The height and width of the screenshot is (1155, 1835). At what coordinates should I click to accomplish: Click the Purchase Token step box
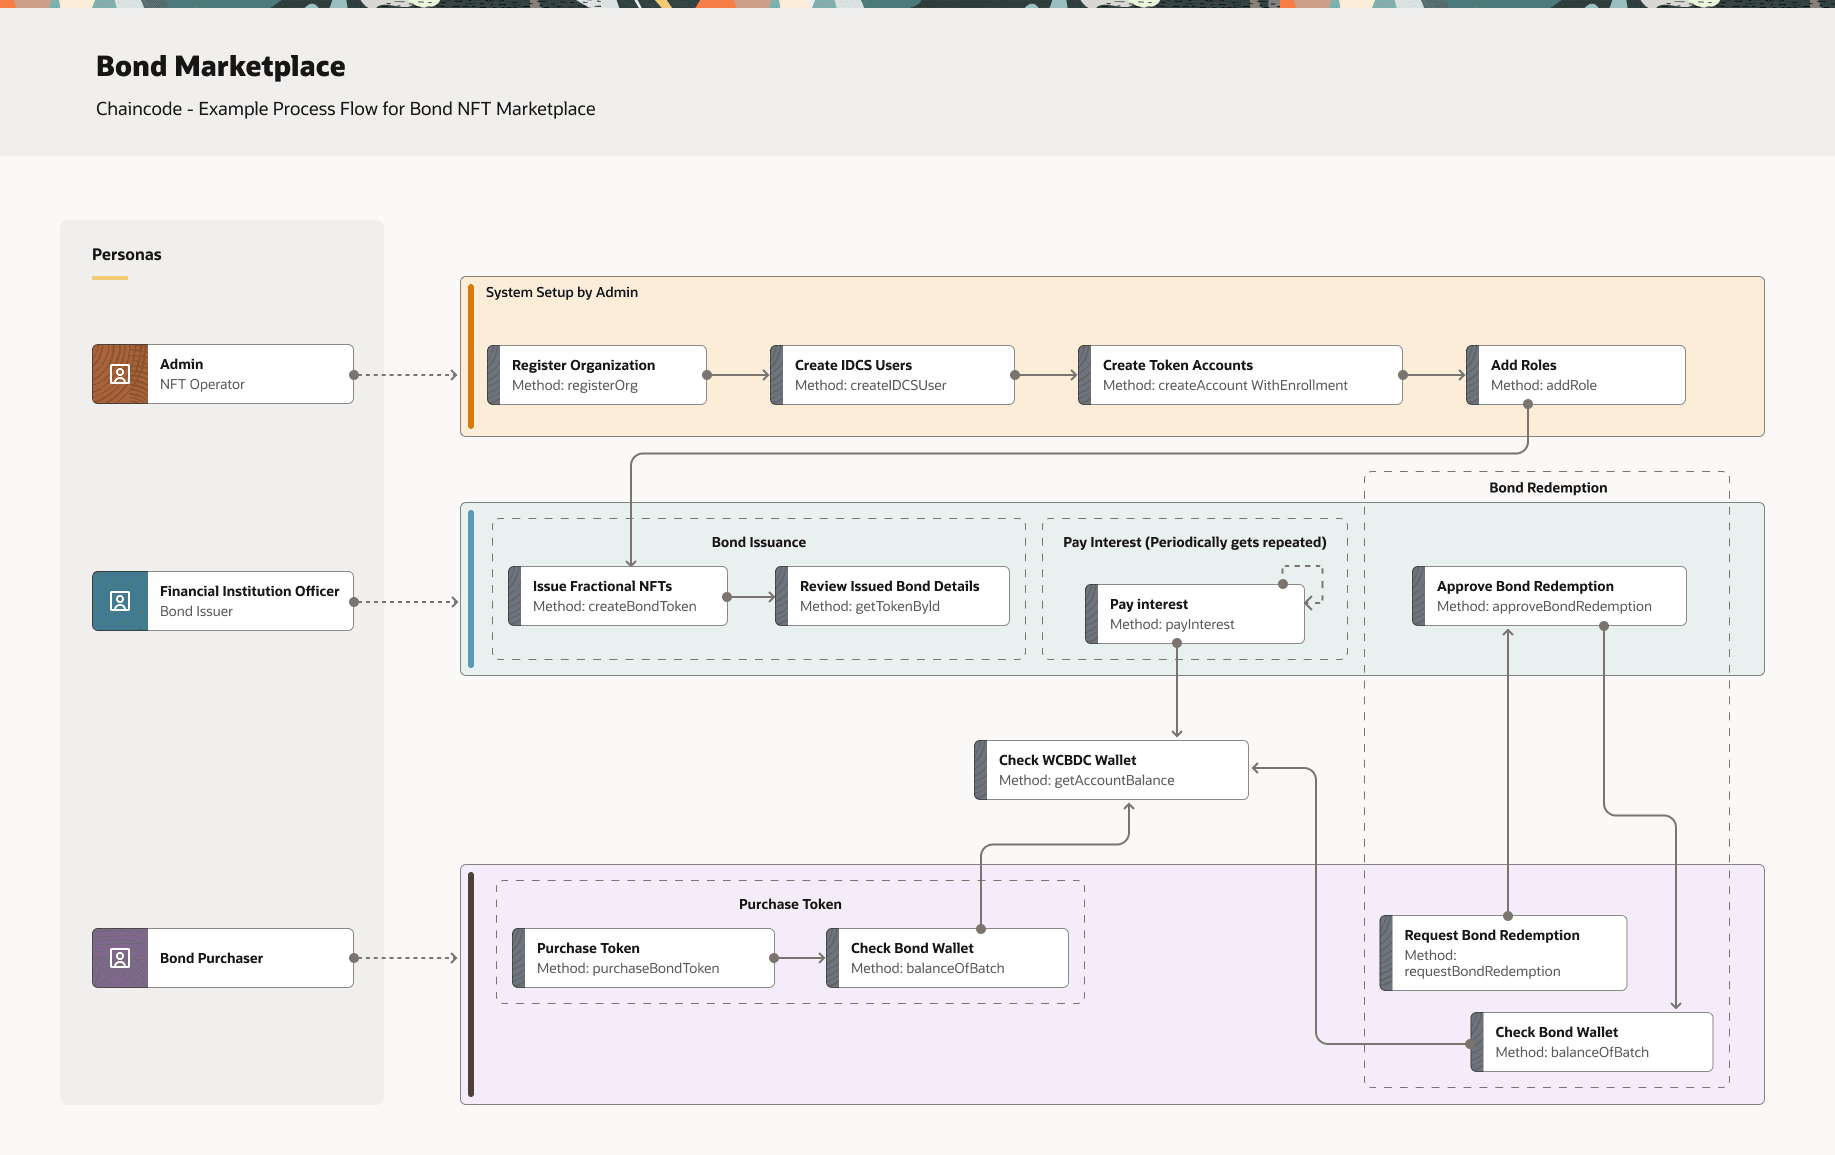(x=643, y=958)
